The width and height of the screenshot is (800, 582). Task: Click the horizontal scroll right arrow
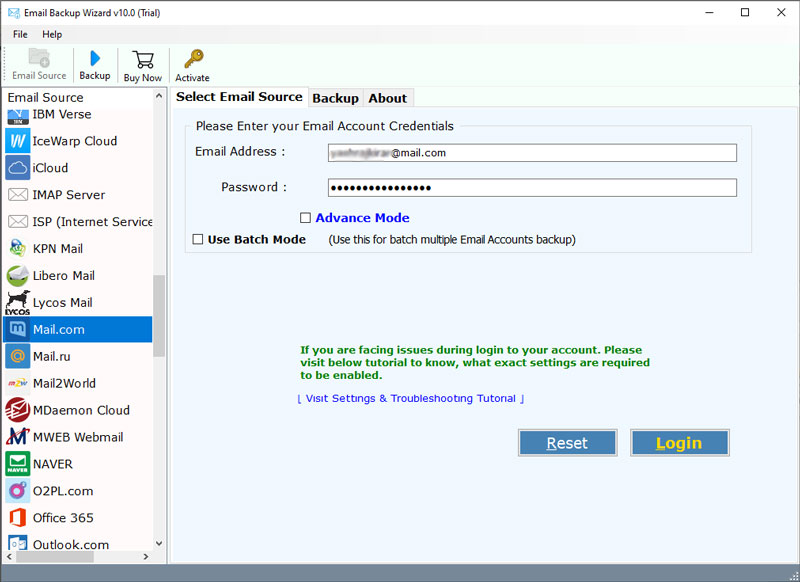pyautogui.click(x=146, y=556)
